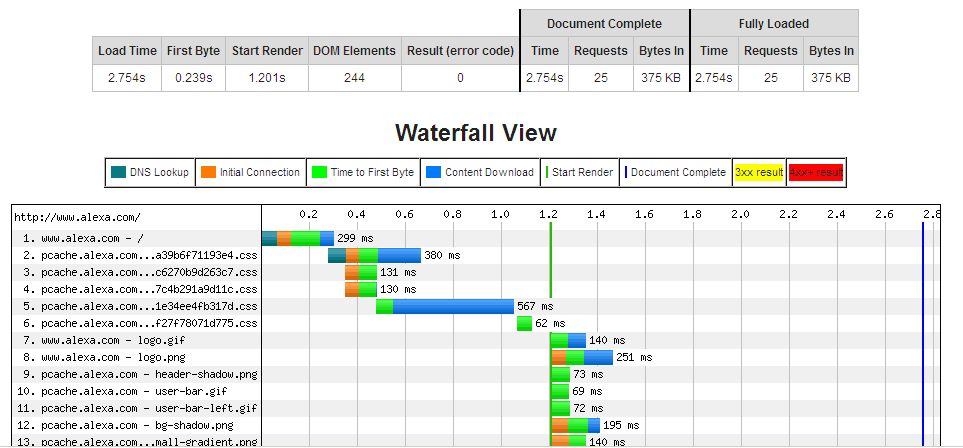The image size is (963, 448).
Task: Click the DNS Lookup teal legend swatch
Action: (118, 173)
